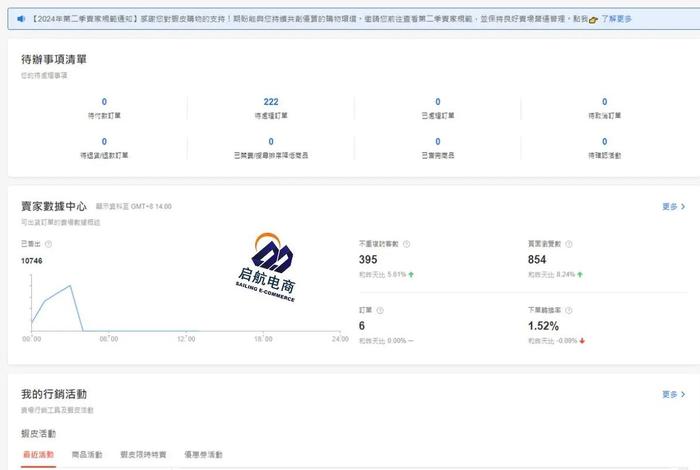Click the conversion rate 1.52%
This screenshot has width=700, height=470.
[x=543, y=326]
